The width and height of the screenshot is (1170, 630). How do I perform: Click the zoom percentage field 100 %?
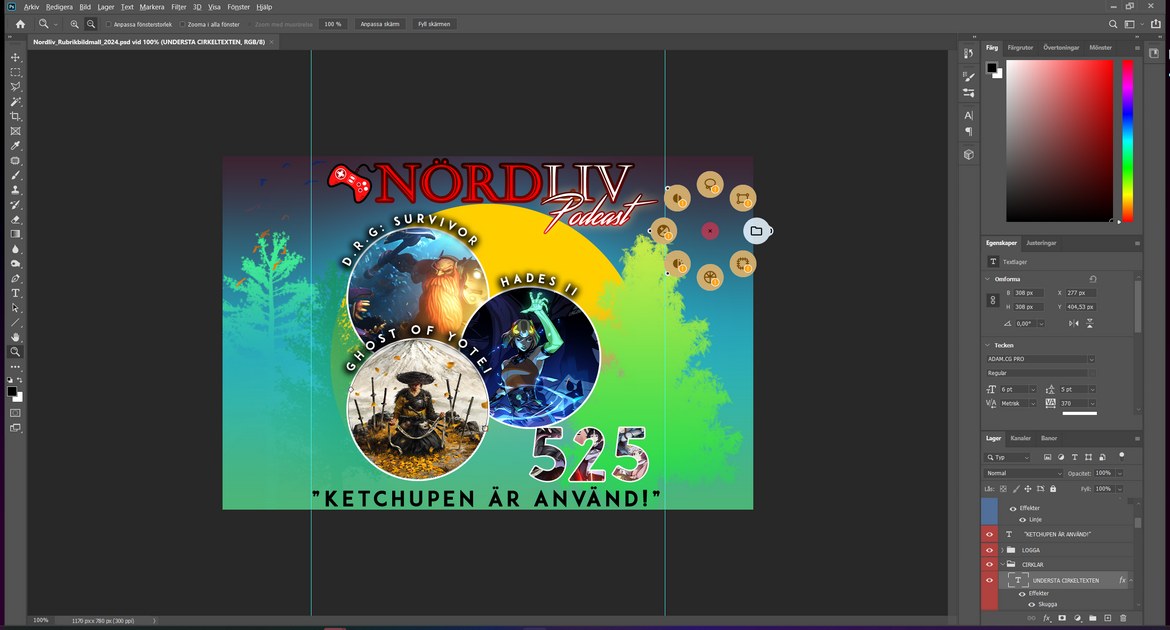(332, 24)
